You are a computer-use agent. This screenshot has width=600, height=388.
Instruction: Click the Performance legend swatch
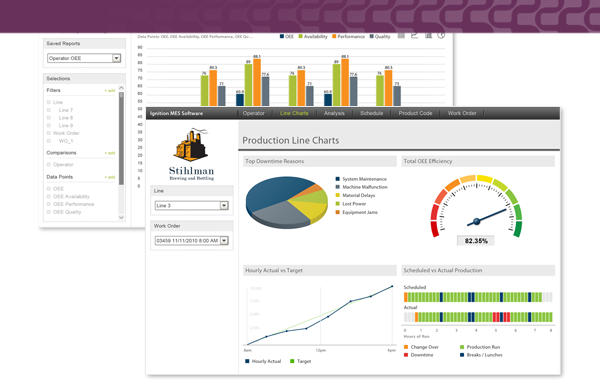334,36
